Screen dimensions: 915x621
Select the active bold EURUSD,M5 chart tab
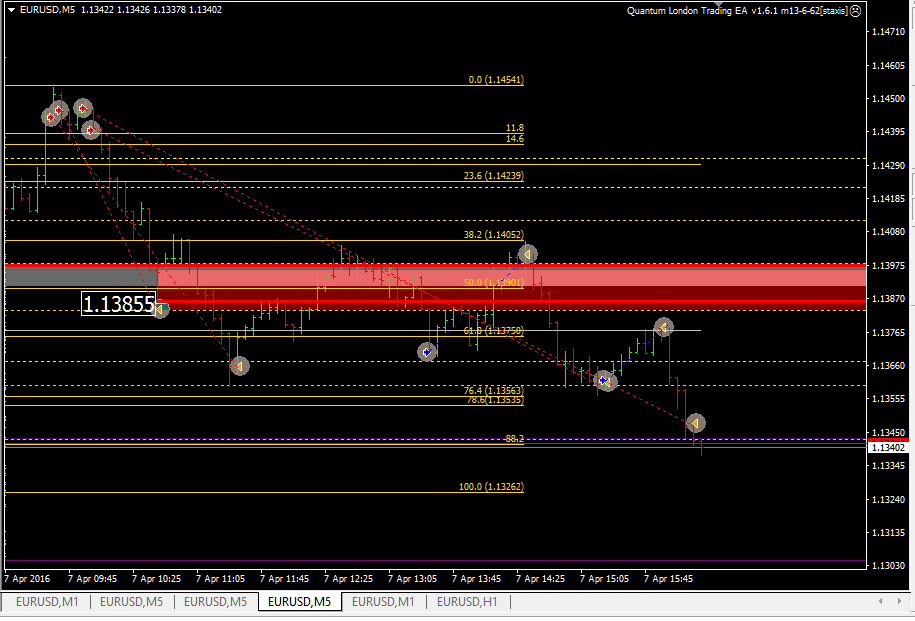coord(299,601)
